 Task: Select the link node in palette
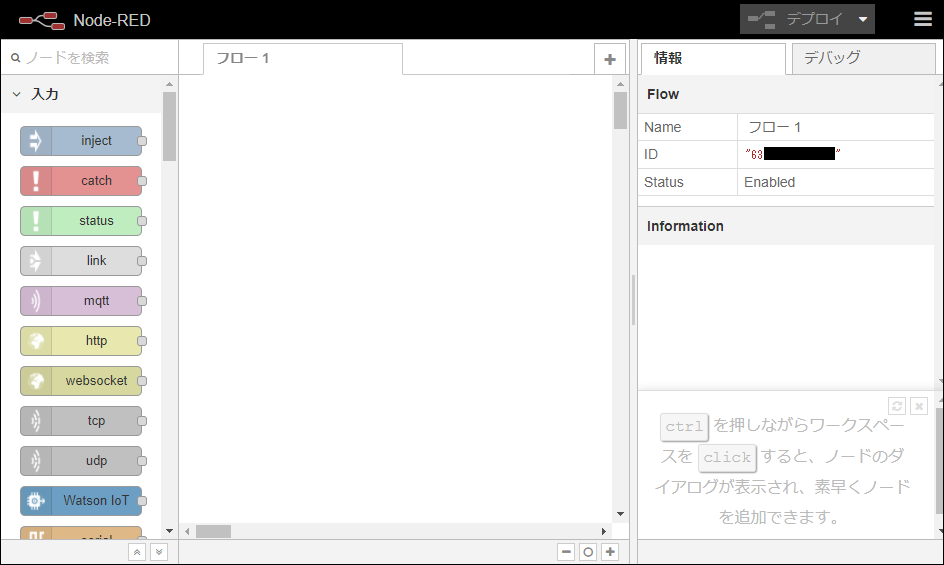81,261
